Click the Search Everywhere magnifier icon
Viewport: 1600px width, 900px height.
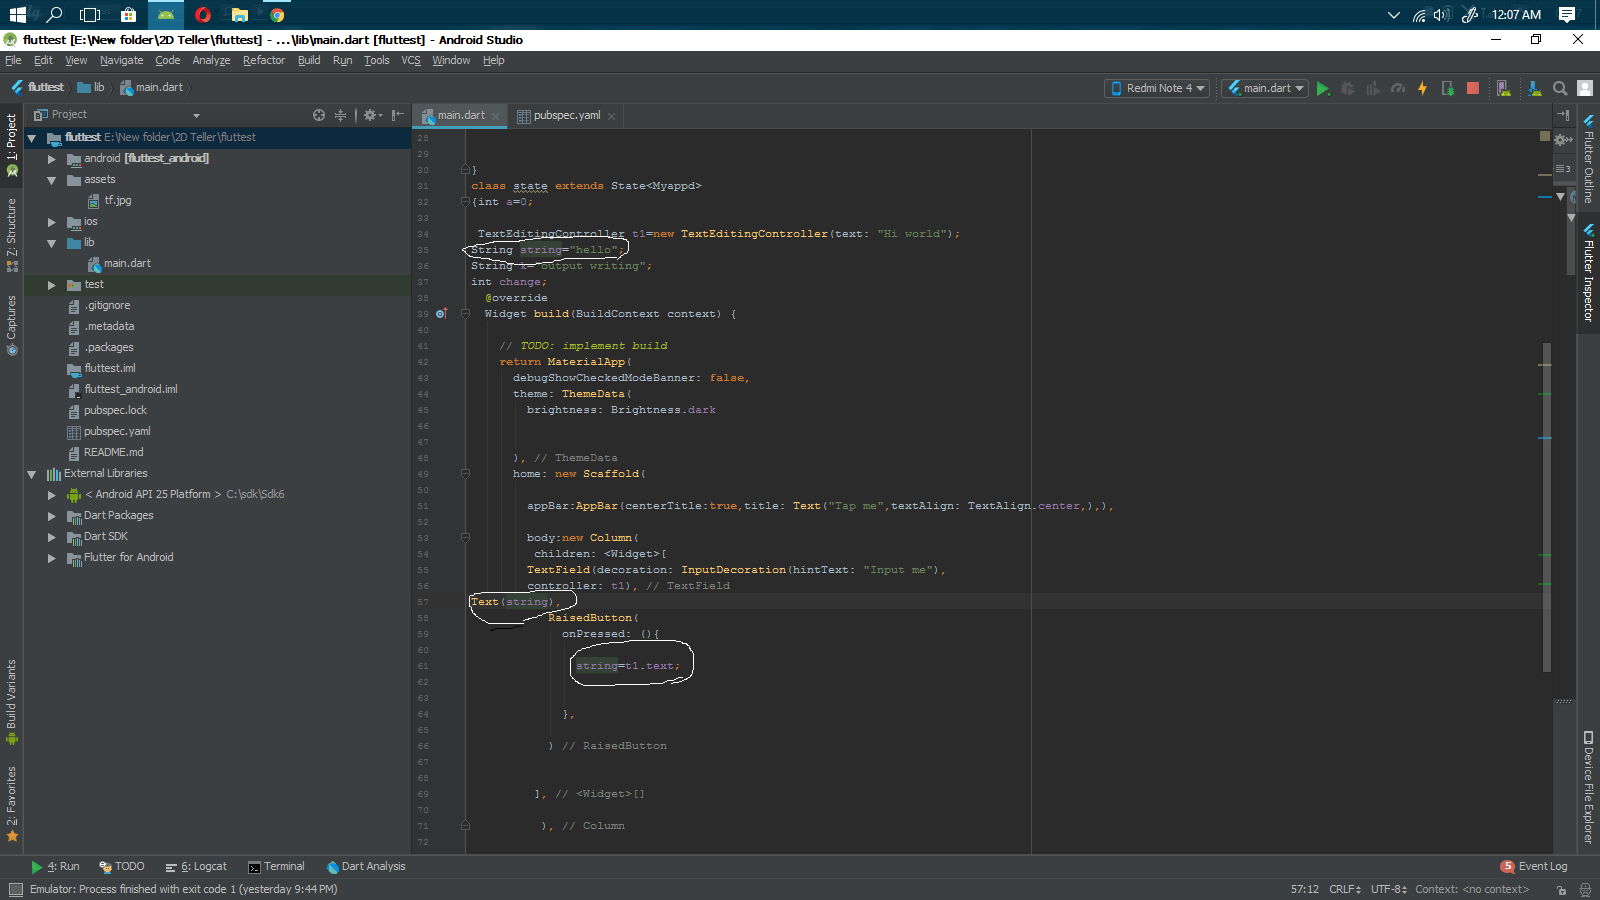coord(1560,88)
